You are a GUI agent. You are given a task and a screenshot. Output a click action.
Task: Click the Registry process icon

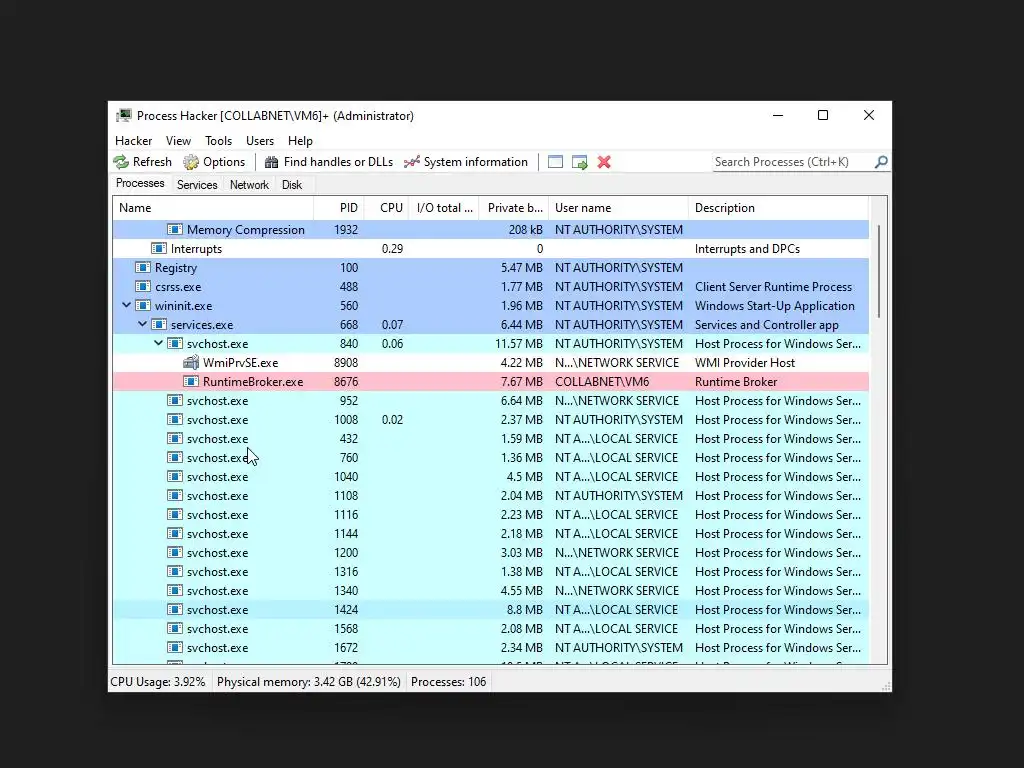(142, 267)
